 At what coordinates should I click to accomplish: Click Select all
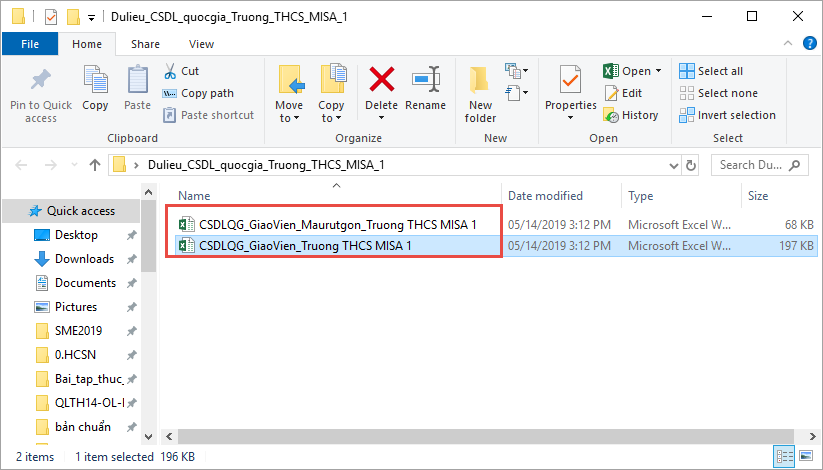pos(711,71)
